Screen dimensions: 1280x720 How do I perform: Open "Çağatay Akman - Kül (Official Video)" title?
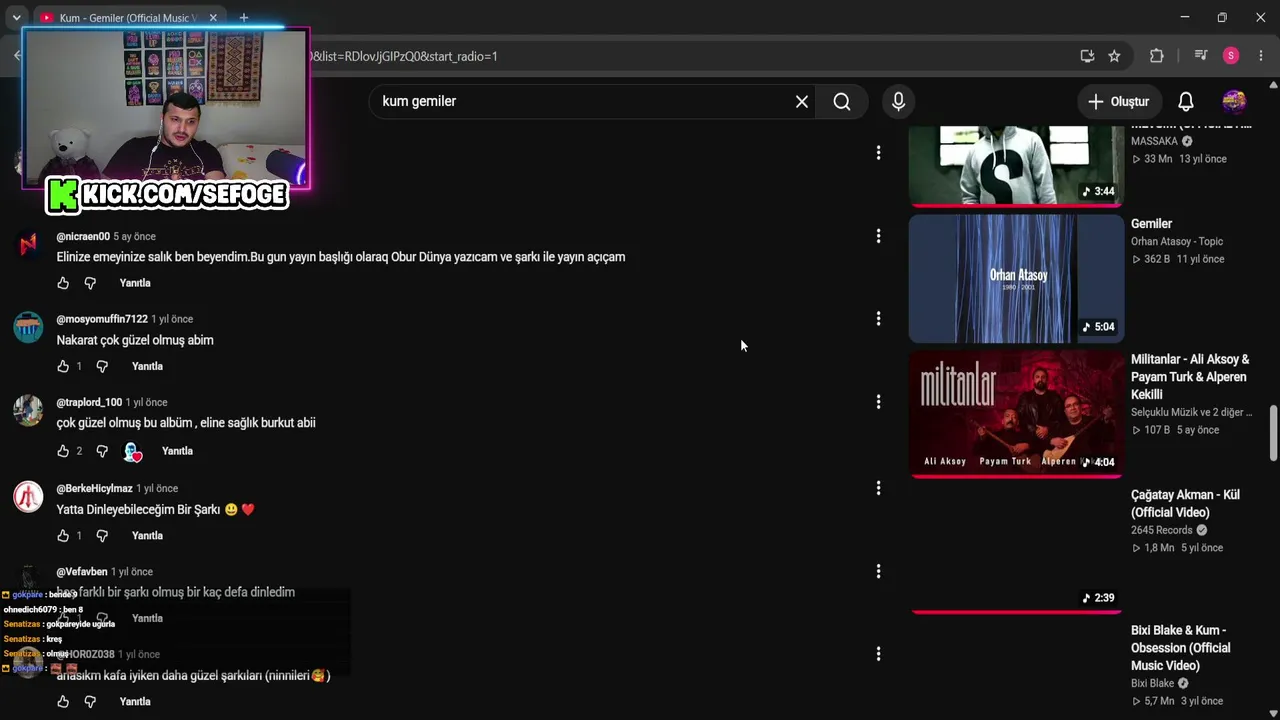click(1185, 504)
